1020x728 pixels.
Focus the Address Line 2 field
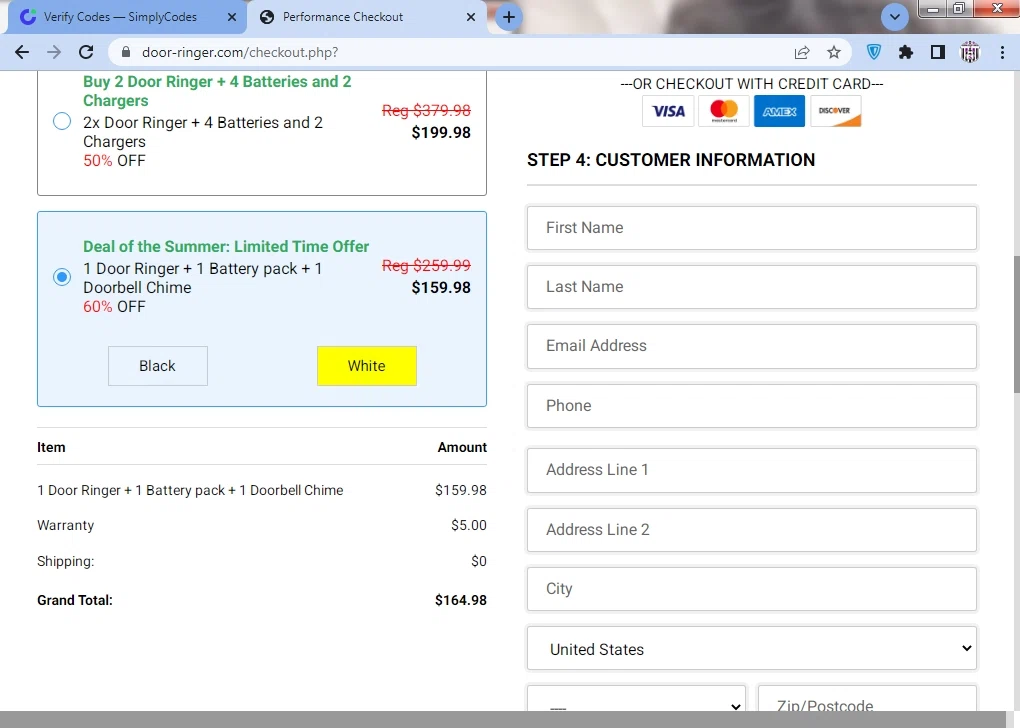pos(751,530)
